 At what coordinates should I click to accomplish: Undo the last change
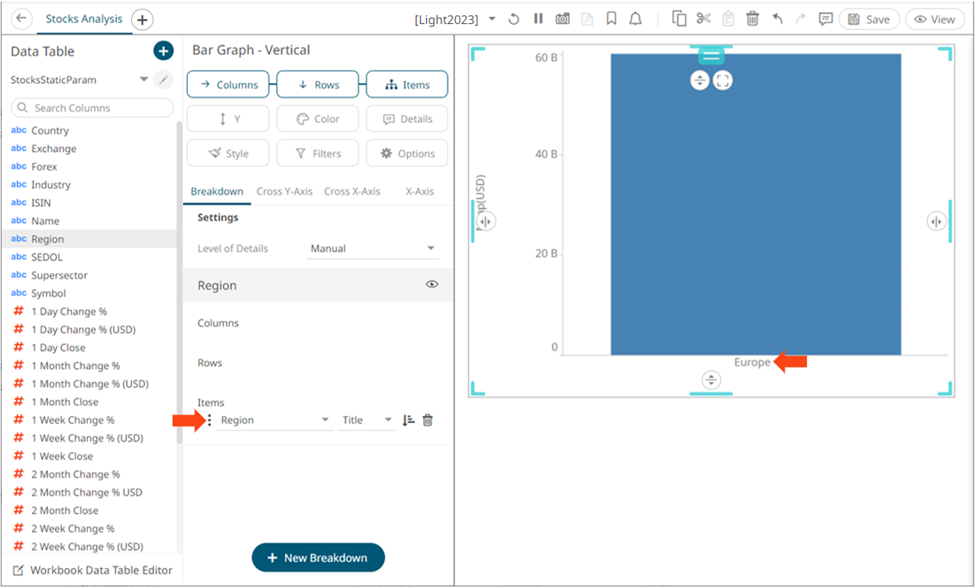pyautogui.click(x=776, y=18)
